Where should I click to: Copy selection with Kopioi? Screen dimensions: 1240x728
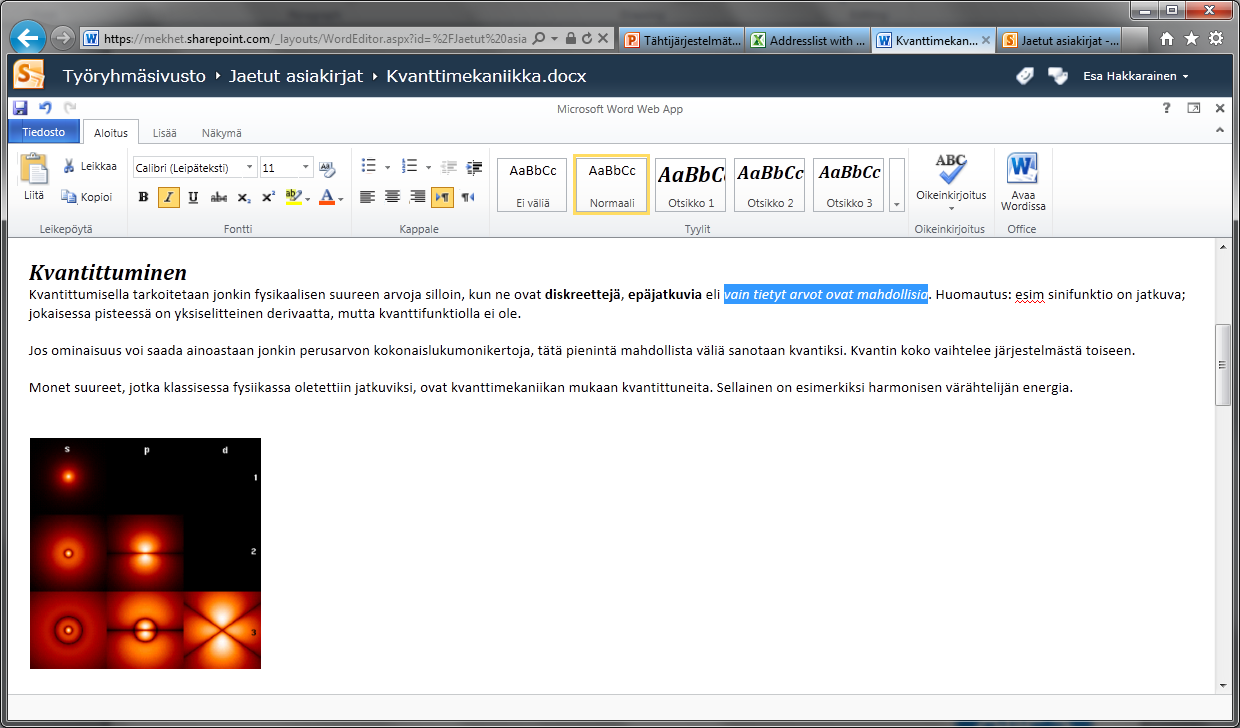coord(87,197)
